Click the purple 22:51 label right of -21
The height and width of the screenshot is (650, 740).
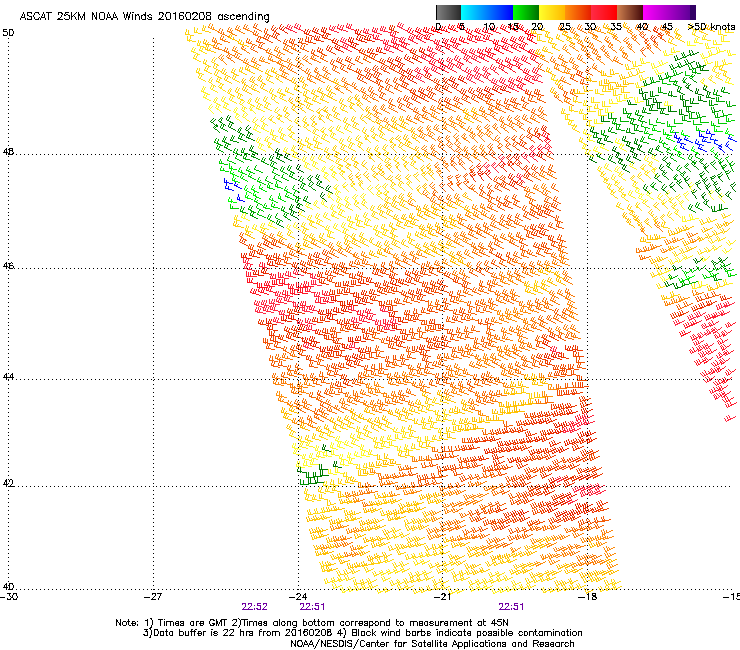point(511,607)
